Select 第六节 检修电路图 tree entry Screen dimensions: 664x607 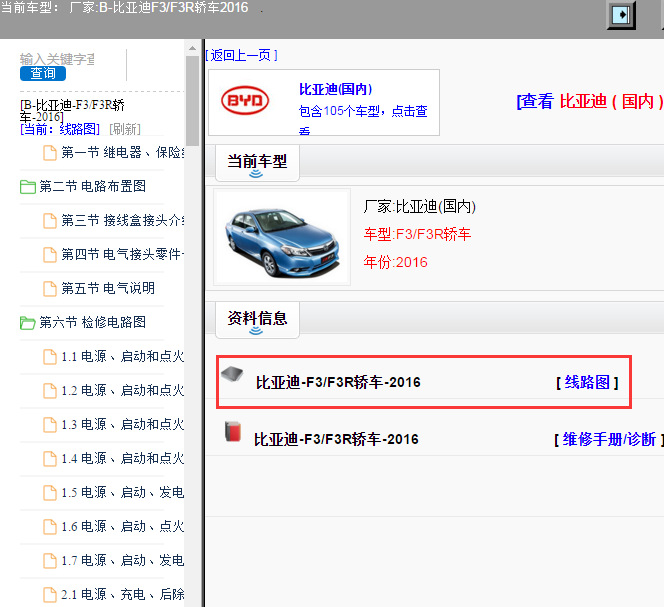(93, 322)
